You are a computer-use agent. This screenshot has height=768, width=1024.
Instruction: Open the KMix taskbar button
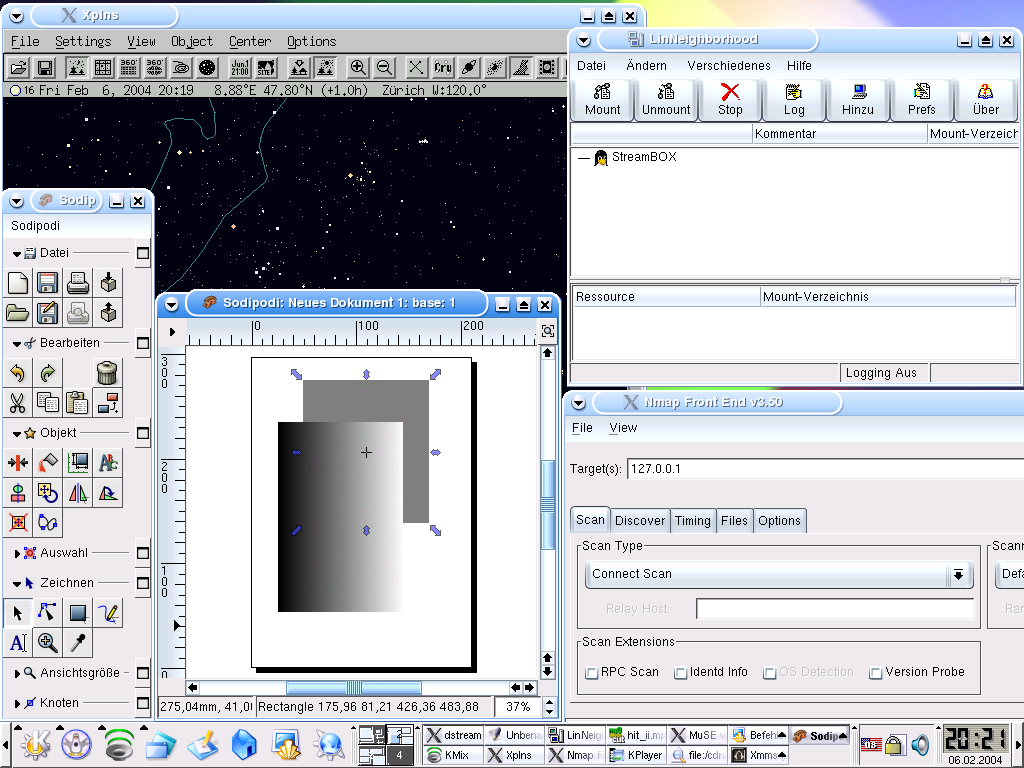click(x=455, y=755)
